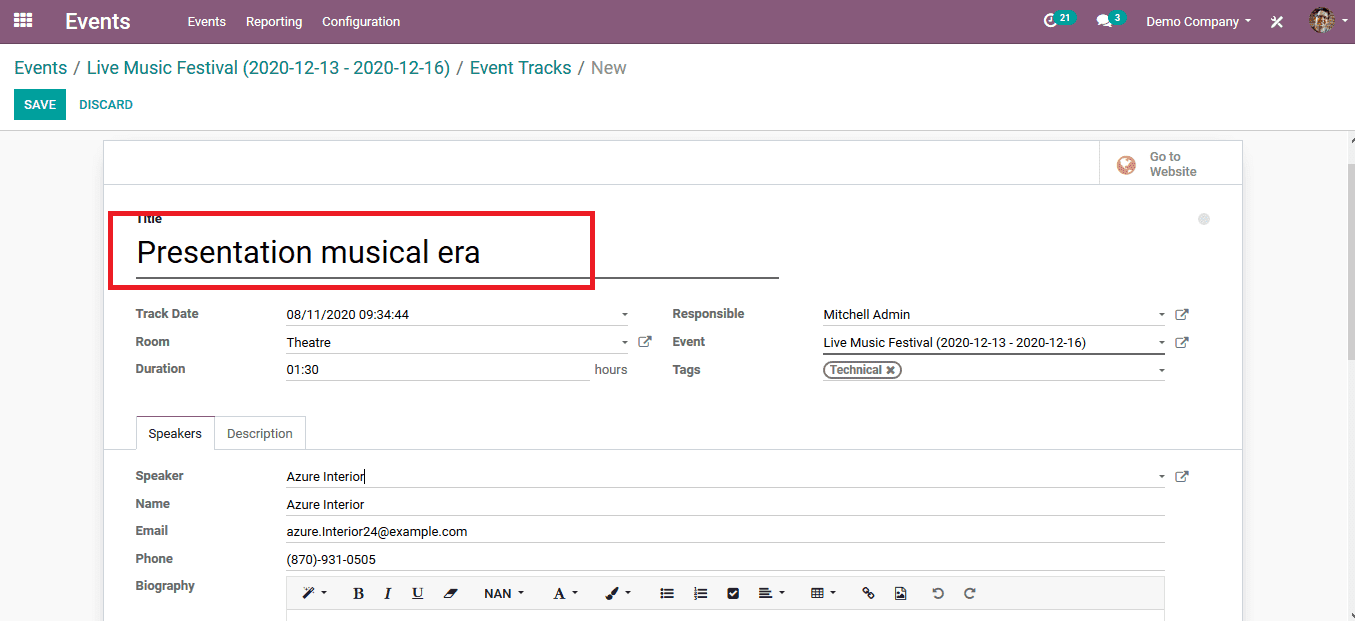
Task: Toggle the grey kanban state dot
Action: point(1204,219)
